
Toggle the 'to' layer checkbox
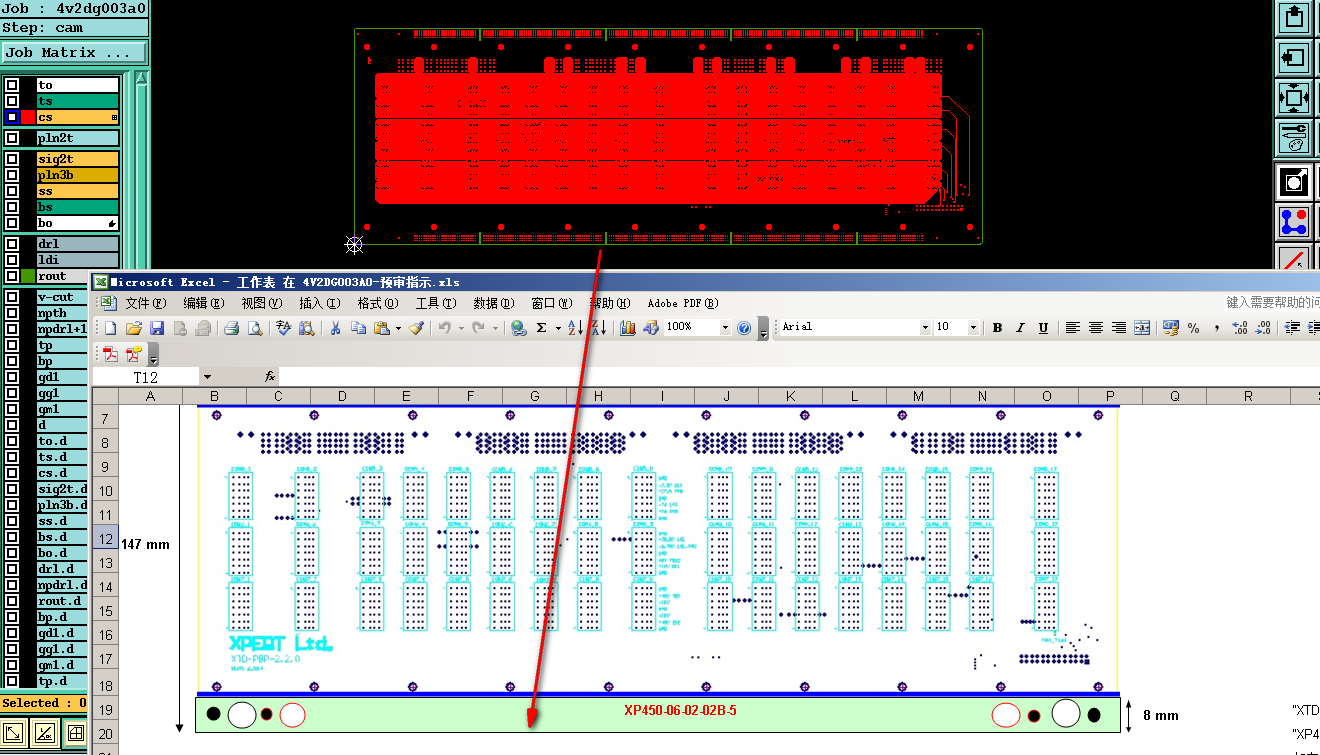(12, 86)
